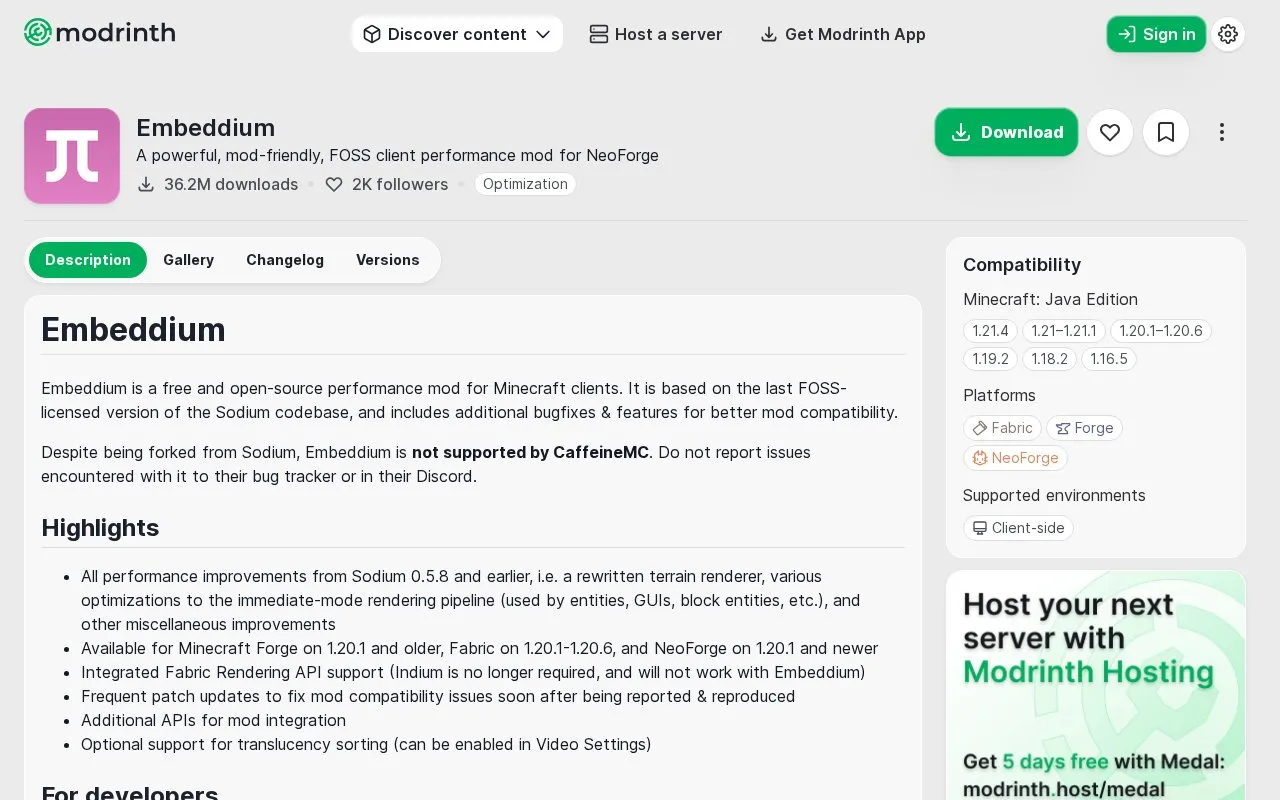
Task: Click the 1.21.4 version tag
Action: [991, 331]
